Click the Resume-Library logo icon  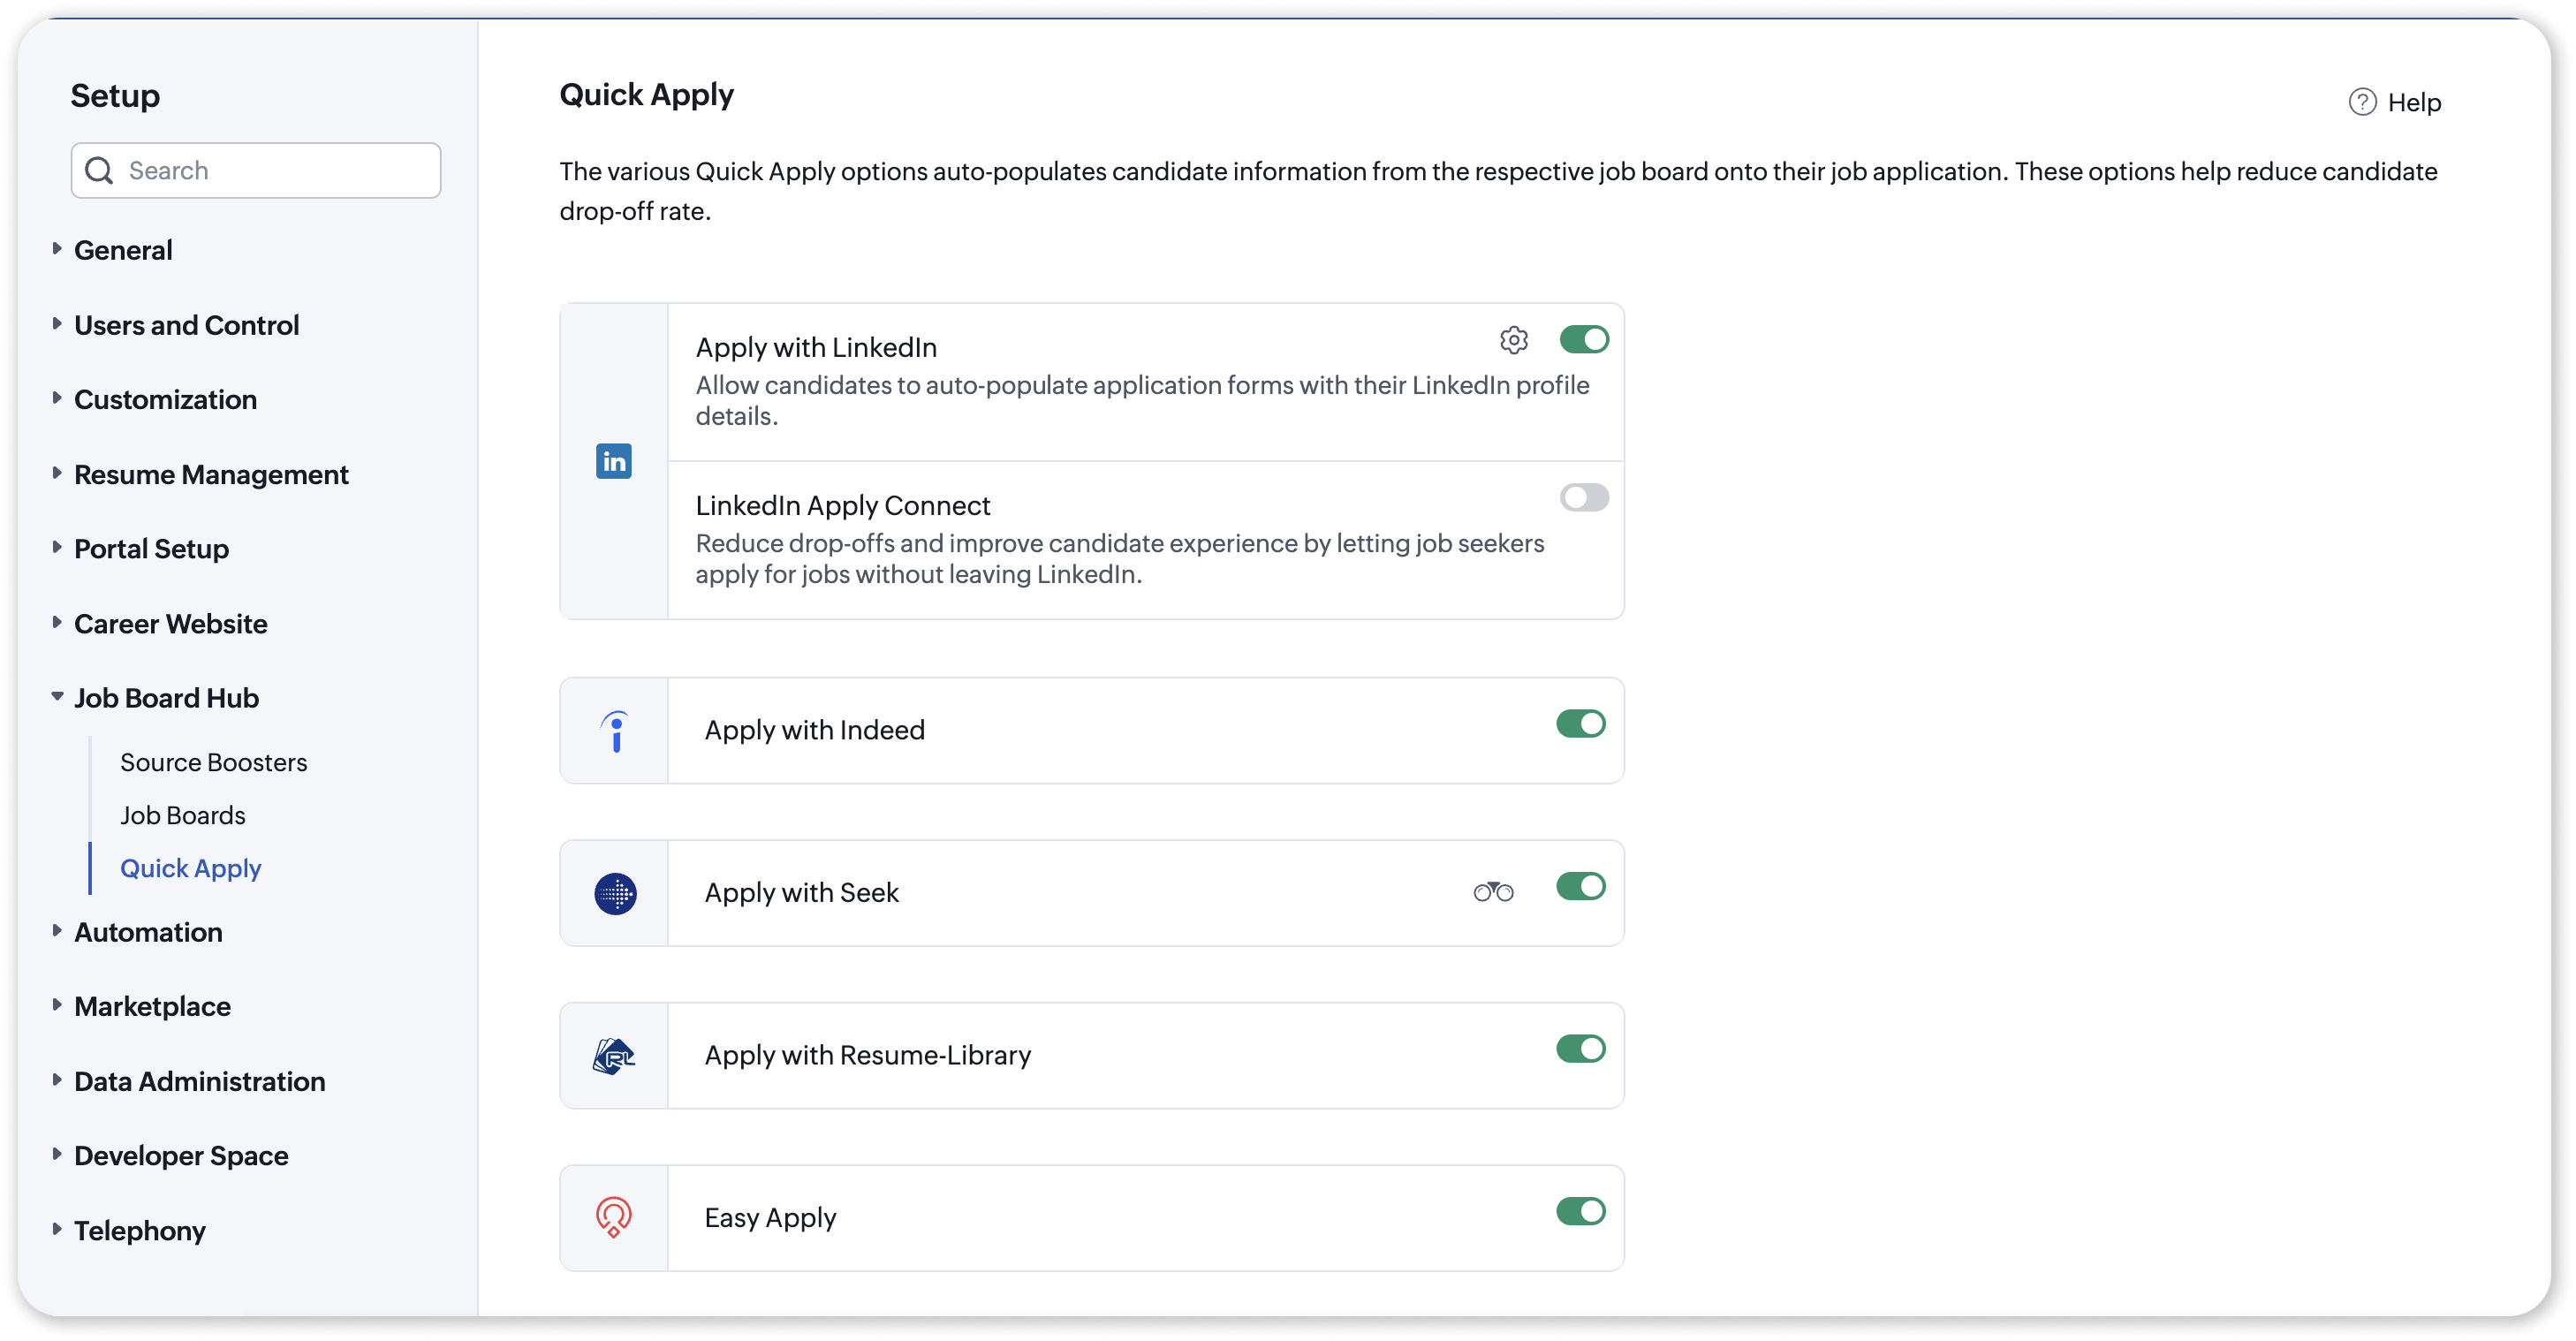pos(614,1056)
